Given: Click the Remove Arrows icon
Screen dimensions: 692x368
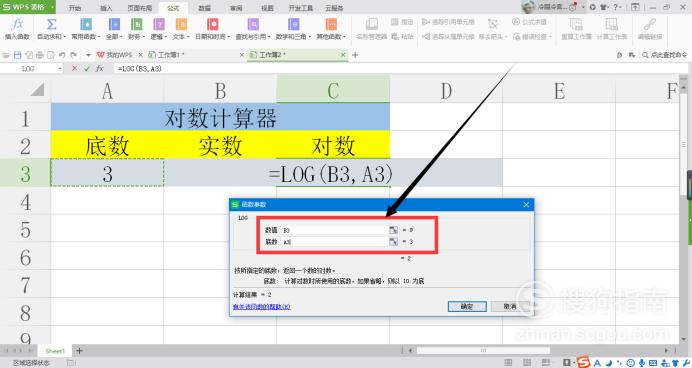Looking at the screenshot, I should tap(493, 24).
